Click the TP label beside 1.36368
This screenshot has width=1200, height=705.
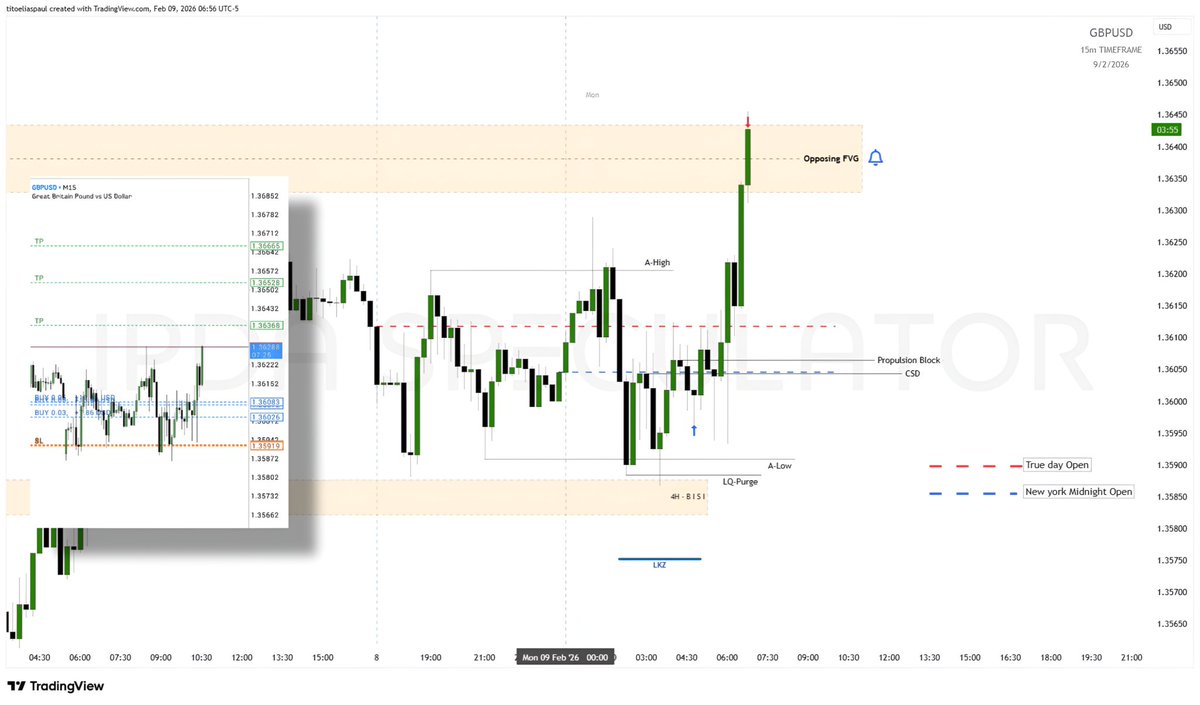coord(39,322)
